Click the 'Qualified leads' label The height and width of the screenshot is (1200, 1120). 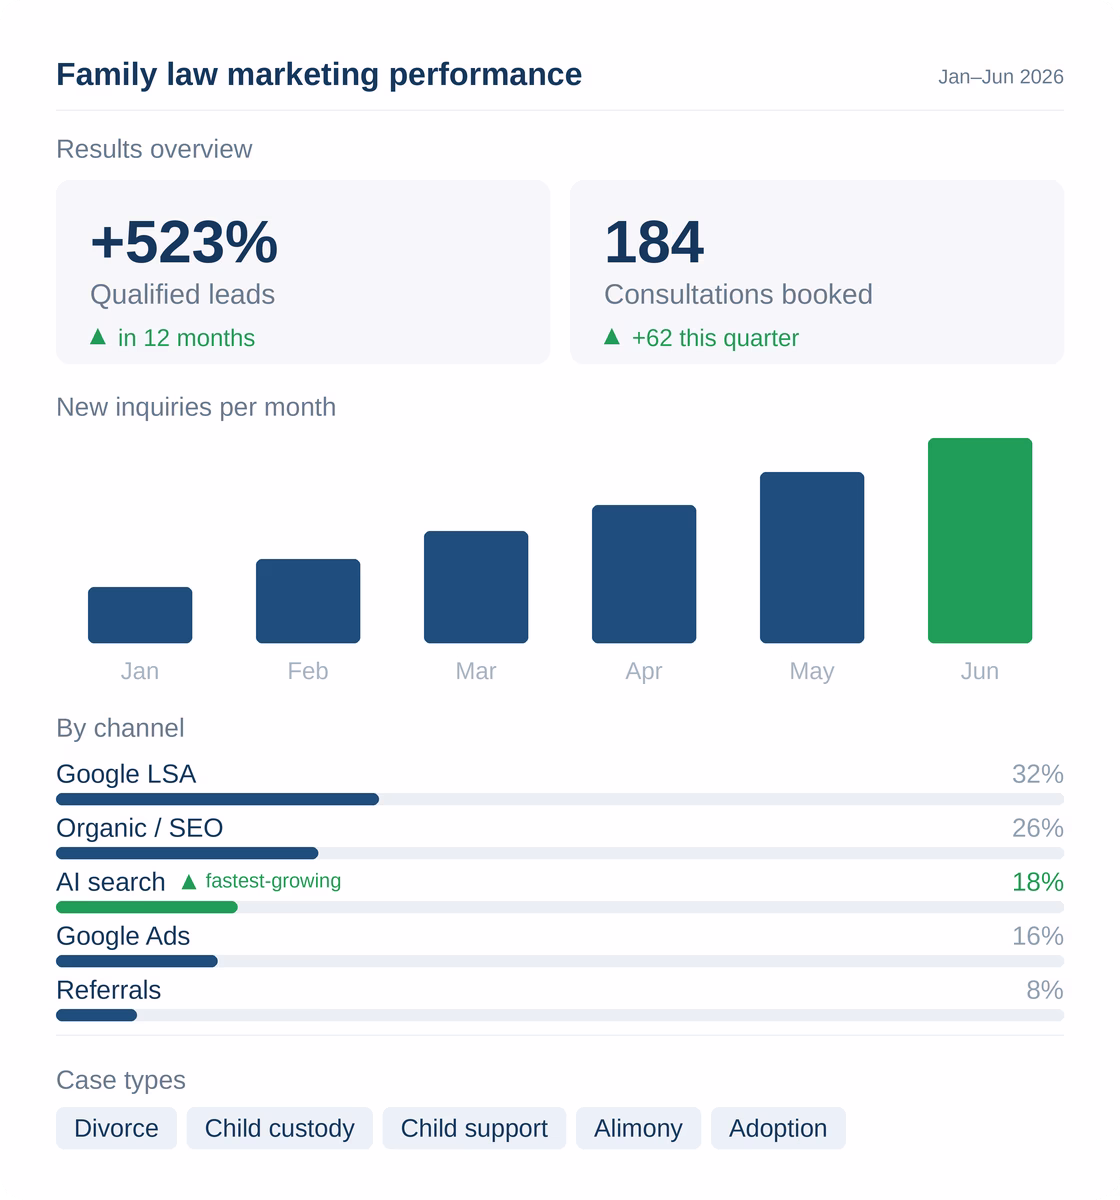point(182,294)
